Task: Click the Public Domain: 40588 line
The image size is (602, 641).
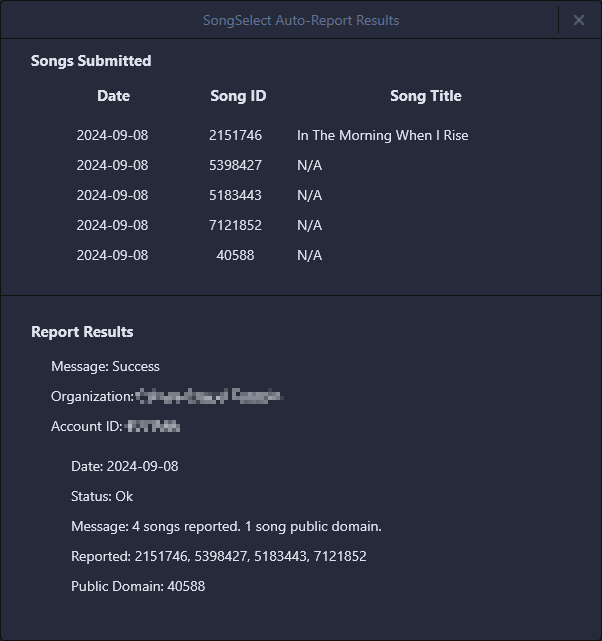Action: 138,586
